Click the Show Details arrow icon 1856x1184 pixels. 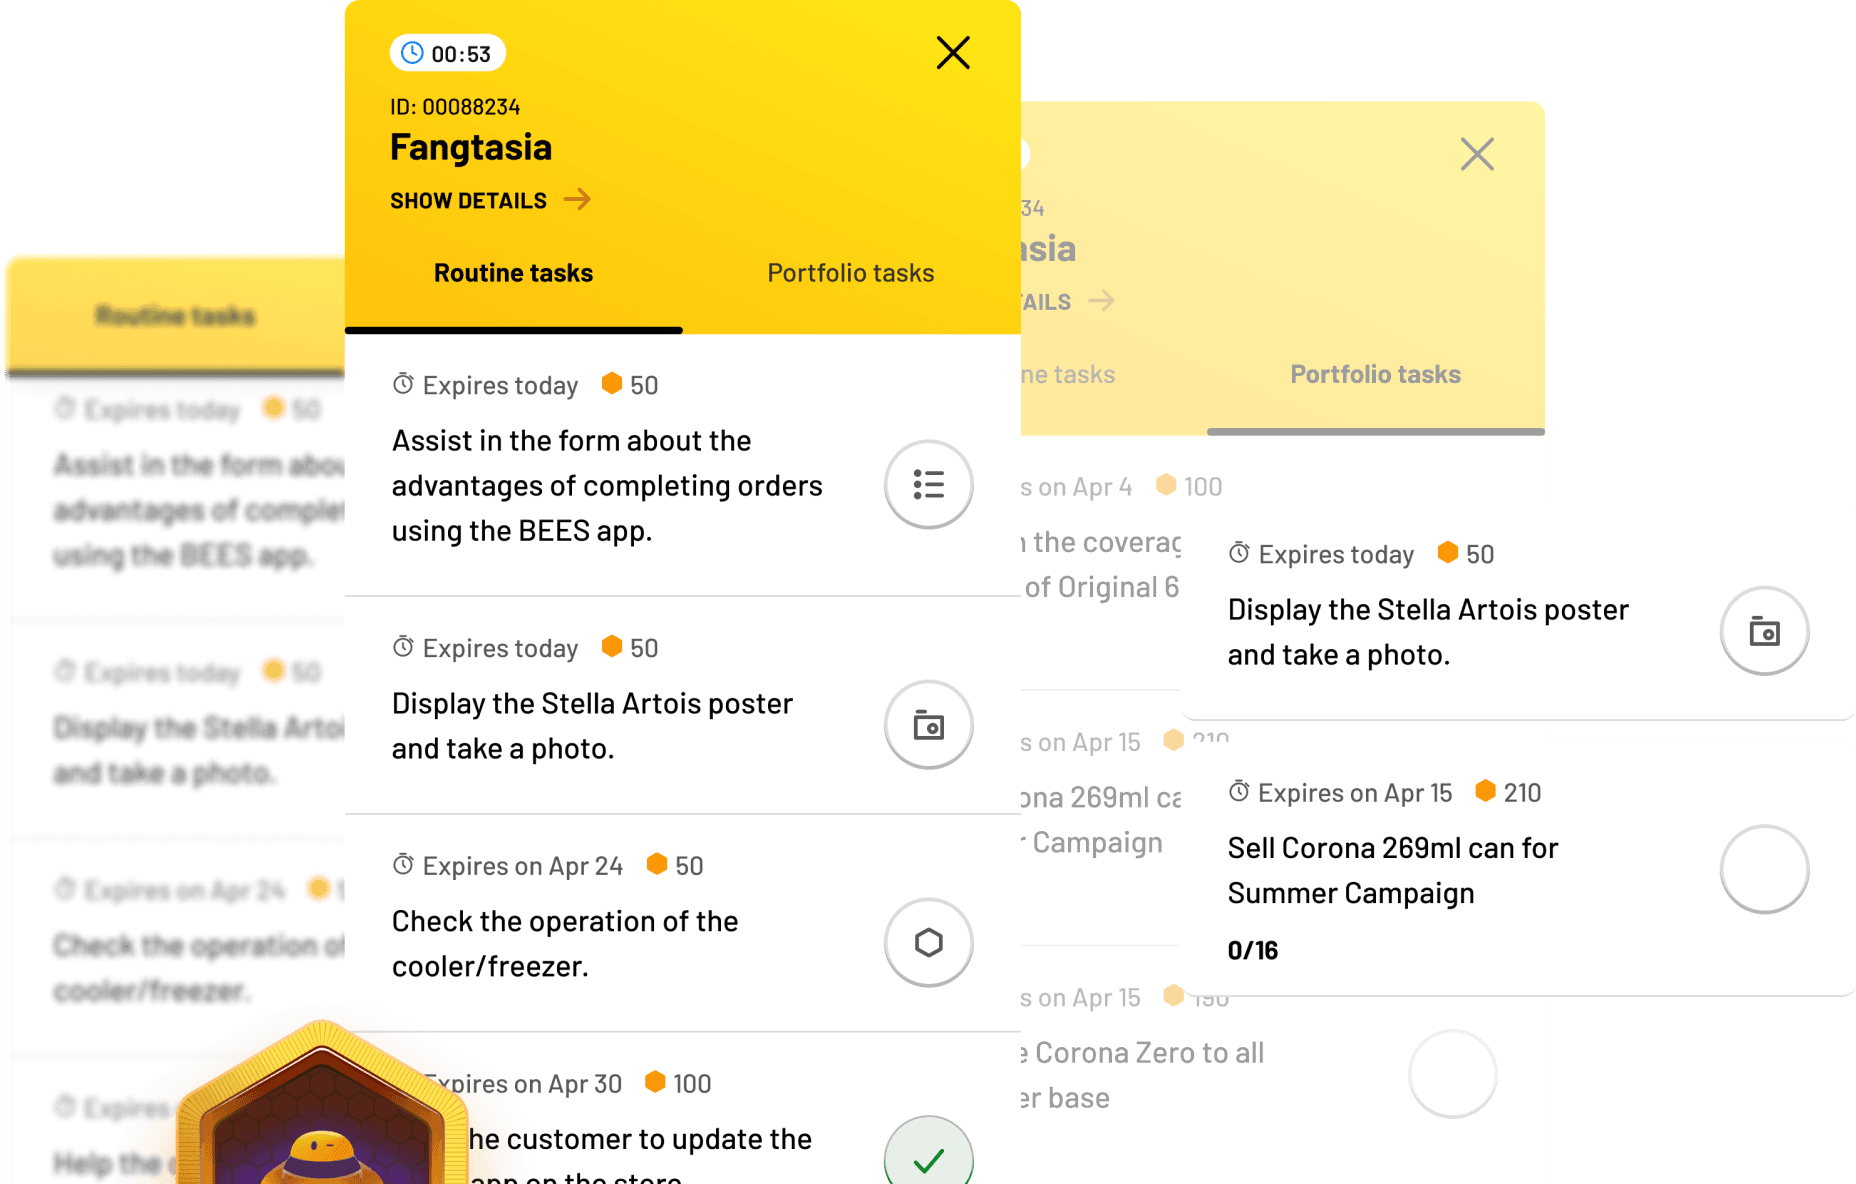pos(577,200)
